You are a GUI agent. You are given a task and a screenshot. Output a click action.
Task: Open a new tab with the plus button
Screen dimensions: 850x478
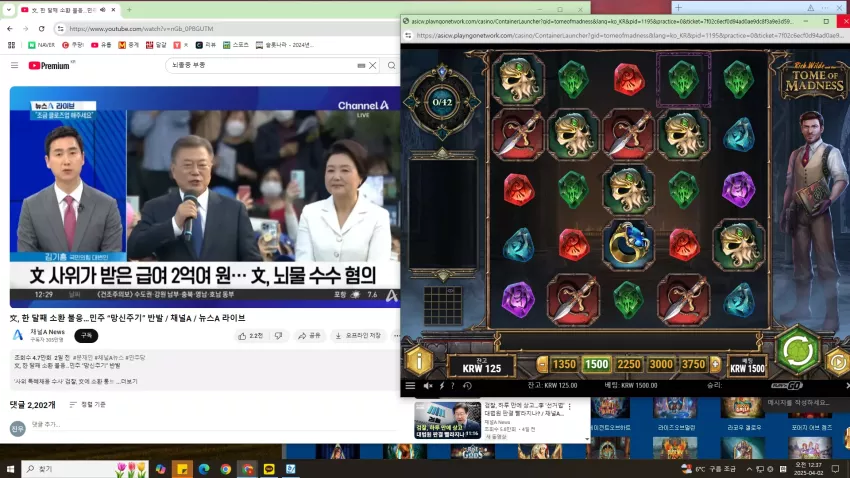coord(129,10)
